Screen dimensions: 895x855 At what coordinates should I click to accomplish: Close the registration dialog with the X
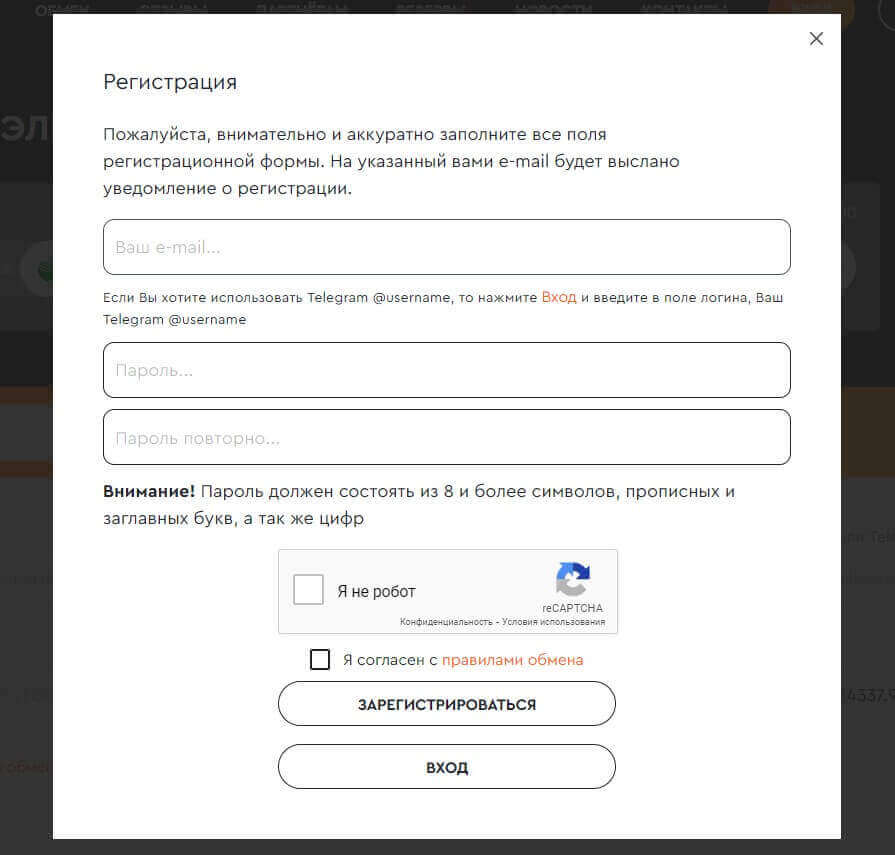pos(816,39)
